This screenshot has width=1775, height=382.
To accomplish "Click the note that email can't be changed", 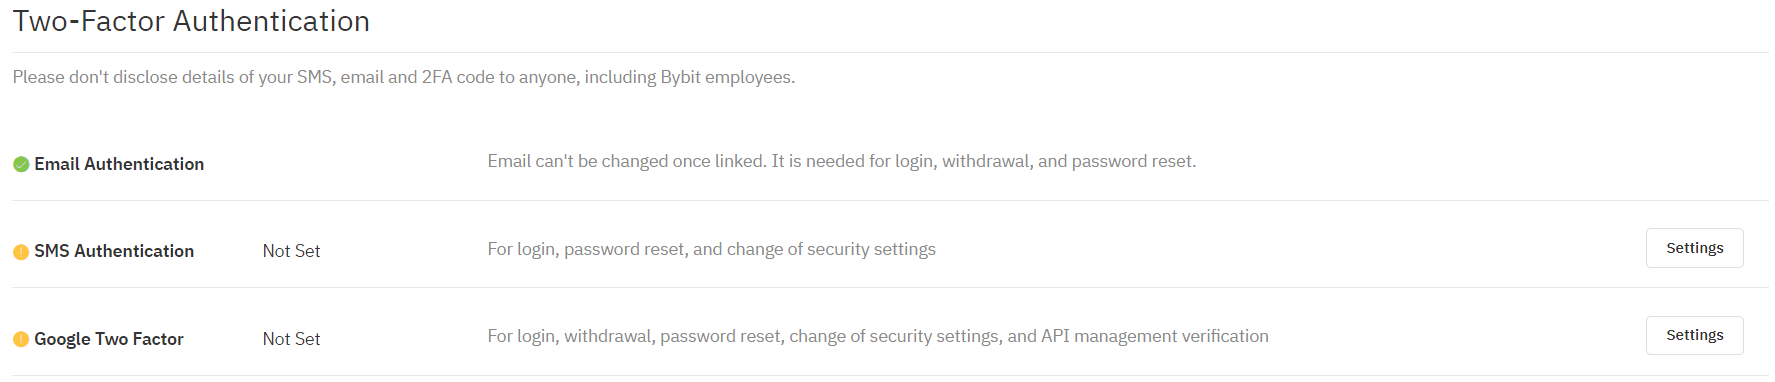I will point(841,161).
